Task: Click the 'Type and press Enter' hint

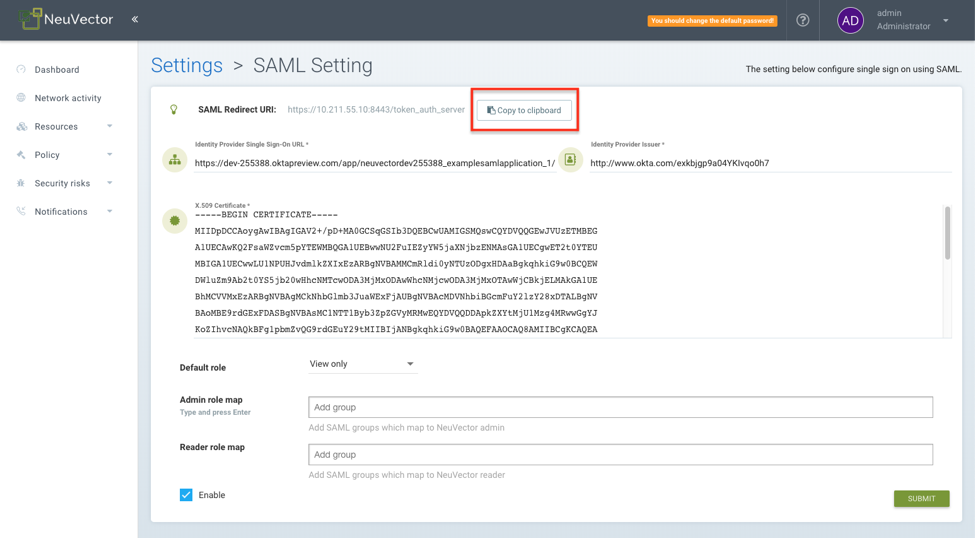Action: (215, 412)
